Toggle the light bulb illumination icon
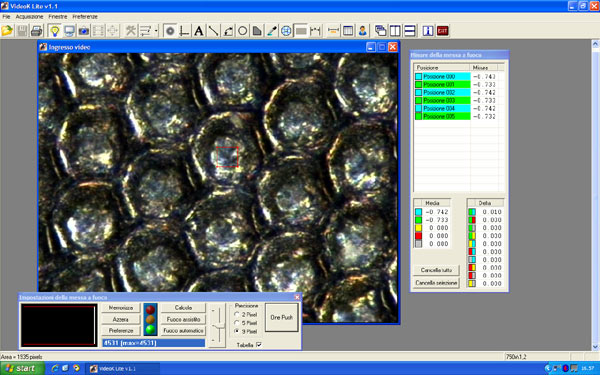 55,31
